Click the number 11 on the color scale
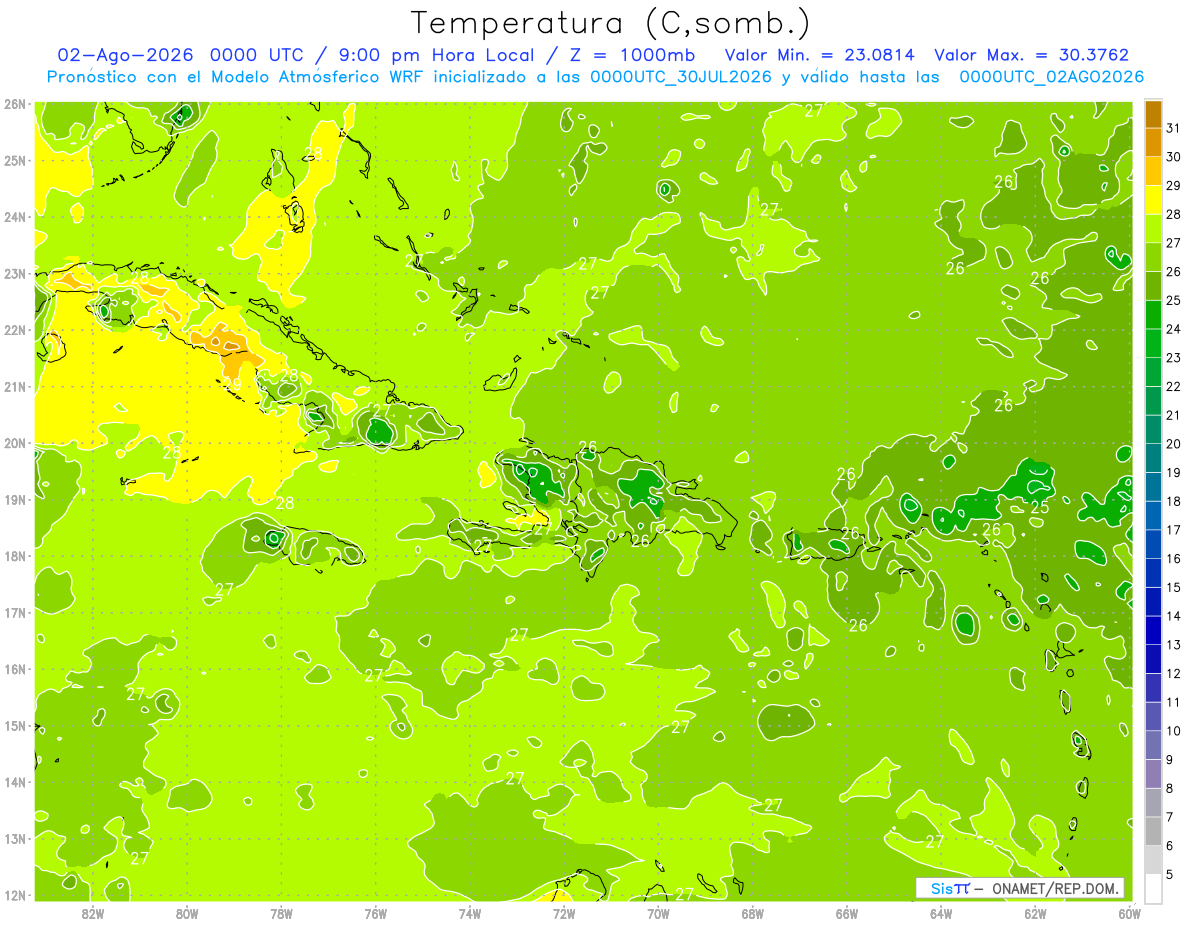Viewport: 1200px width, 927px height. pyautogui.click(x=1174, y=702)
